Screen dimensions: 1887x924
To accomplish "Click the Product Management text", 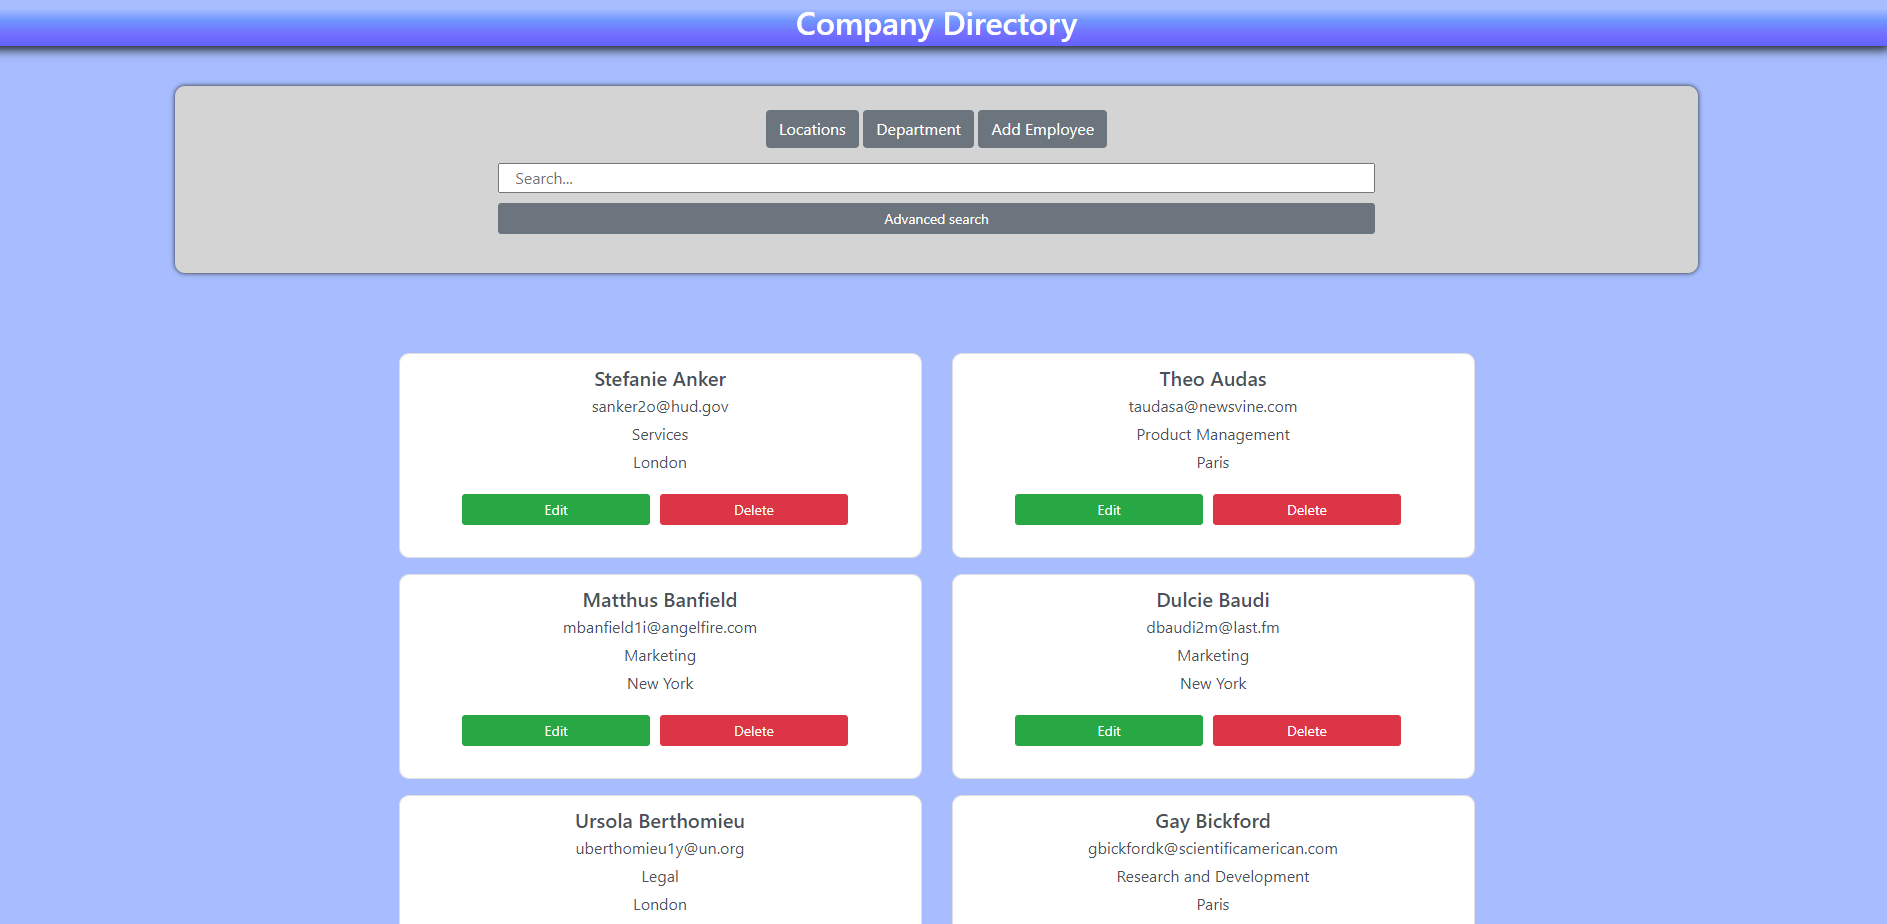I will click(1213, 435).
